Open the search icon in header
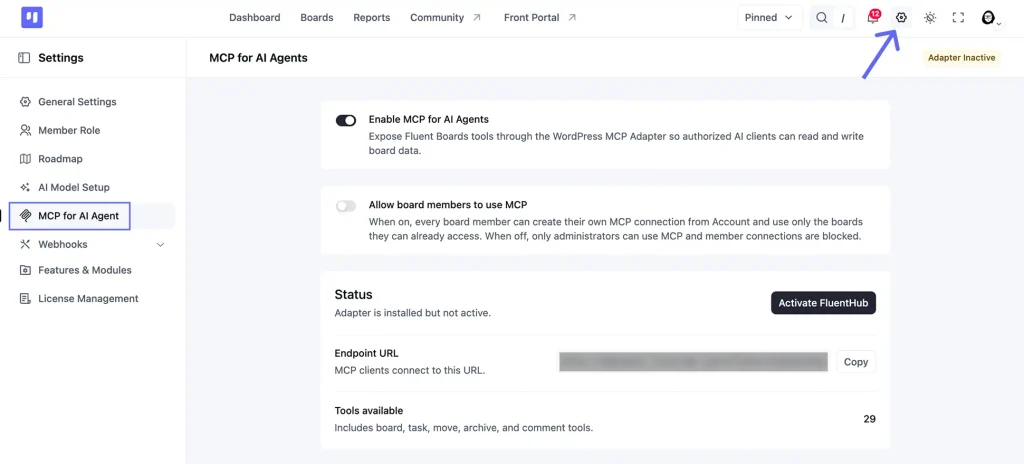This screenshot has width=1024, height=464. [822, 18]
